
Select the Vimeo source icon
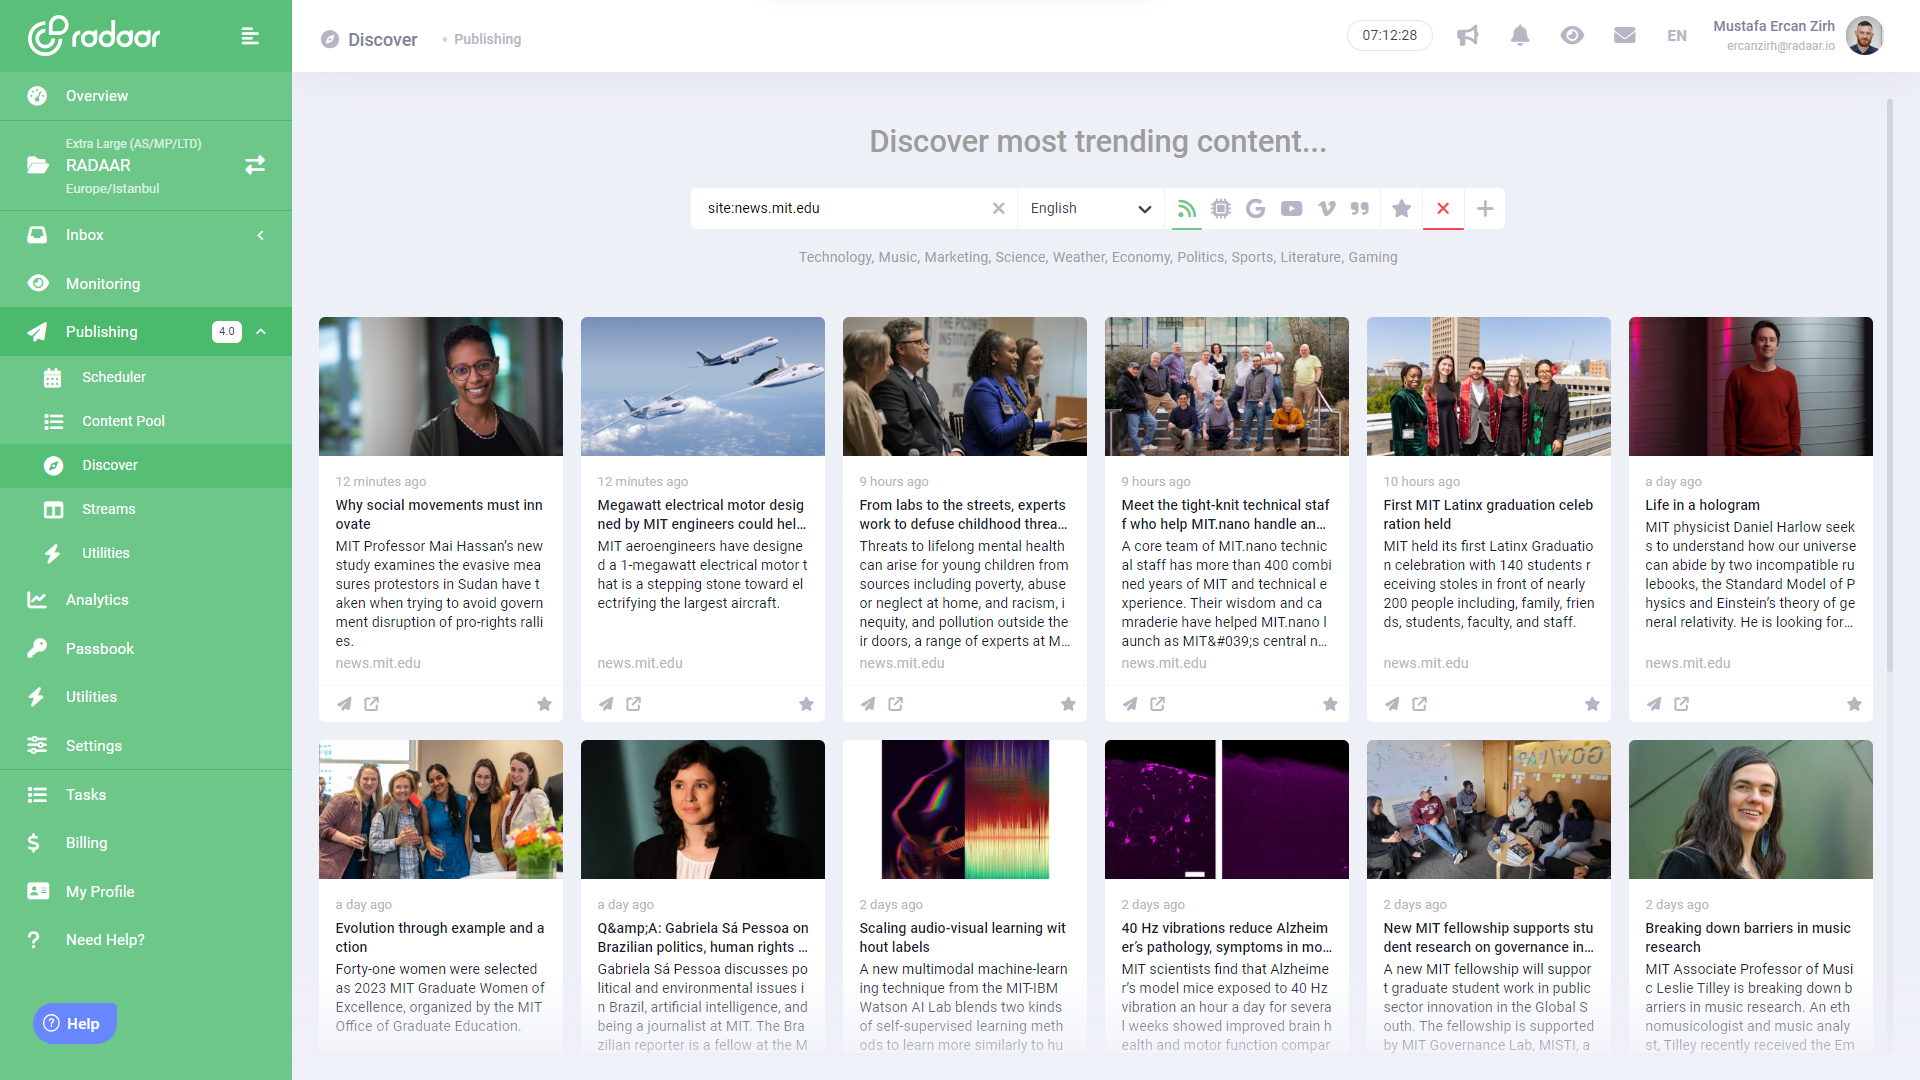tap(1326, 208)
